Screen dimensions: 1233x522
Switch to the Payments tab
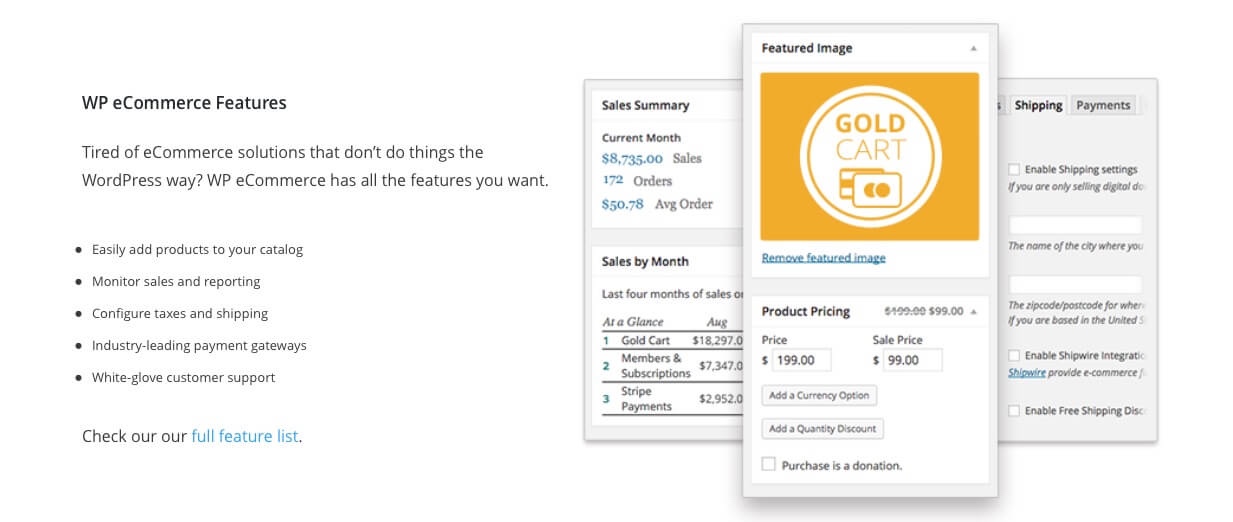tap(1103, 105)
